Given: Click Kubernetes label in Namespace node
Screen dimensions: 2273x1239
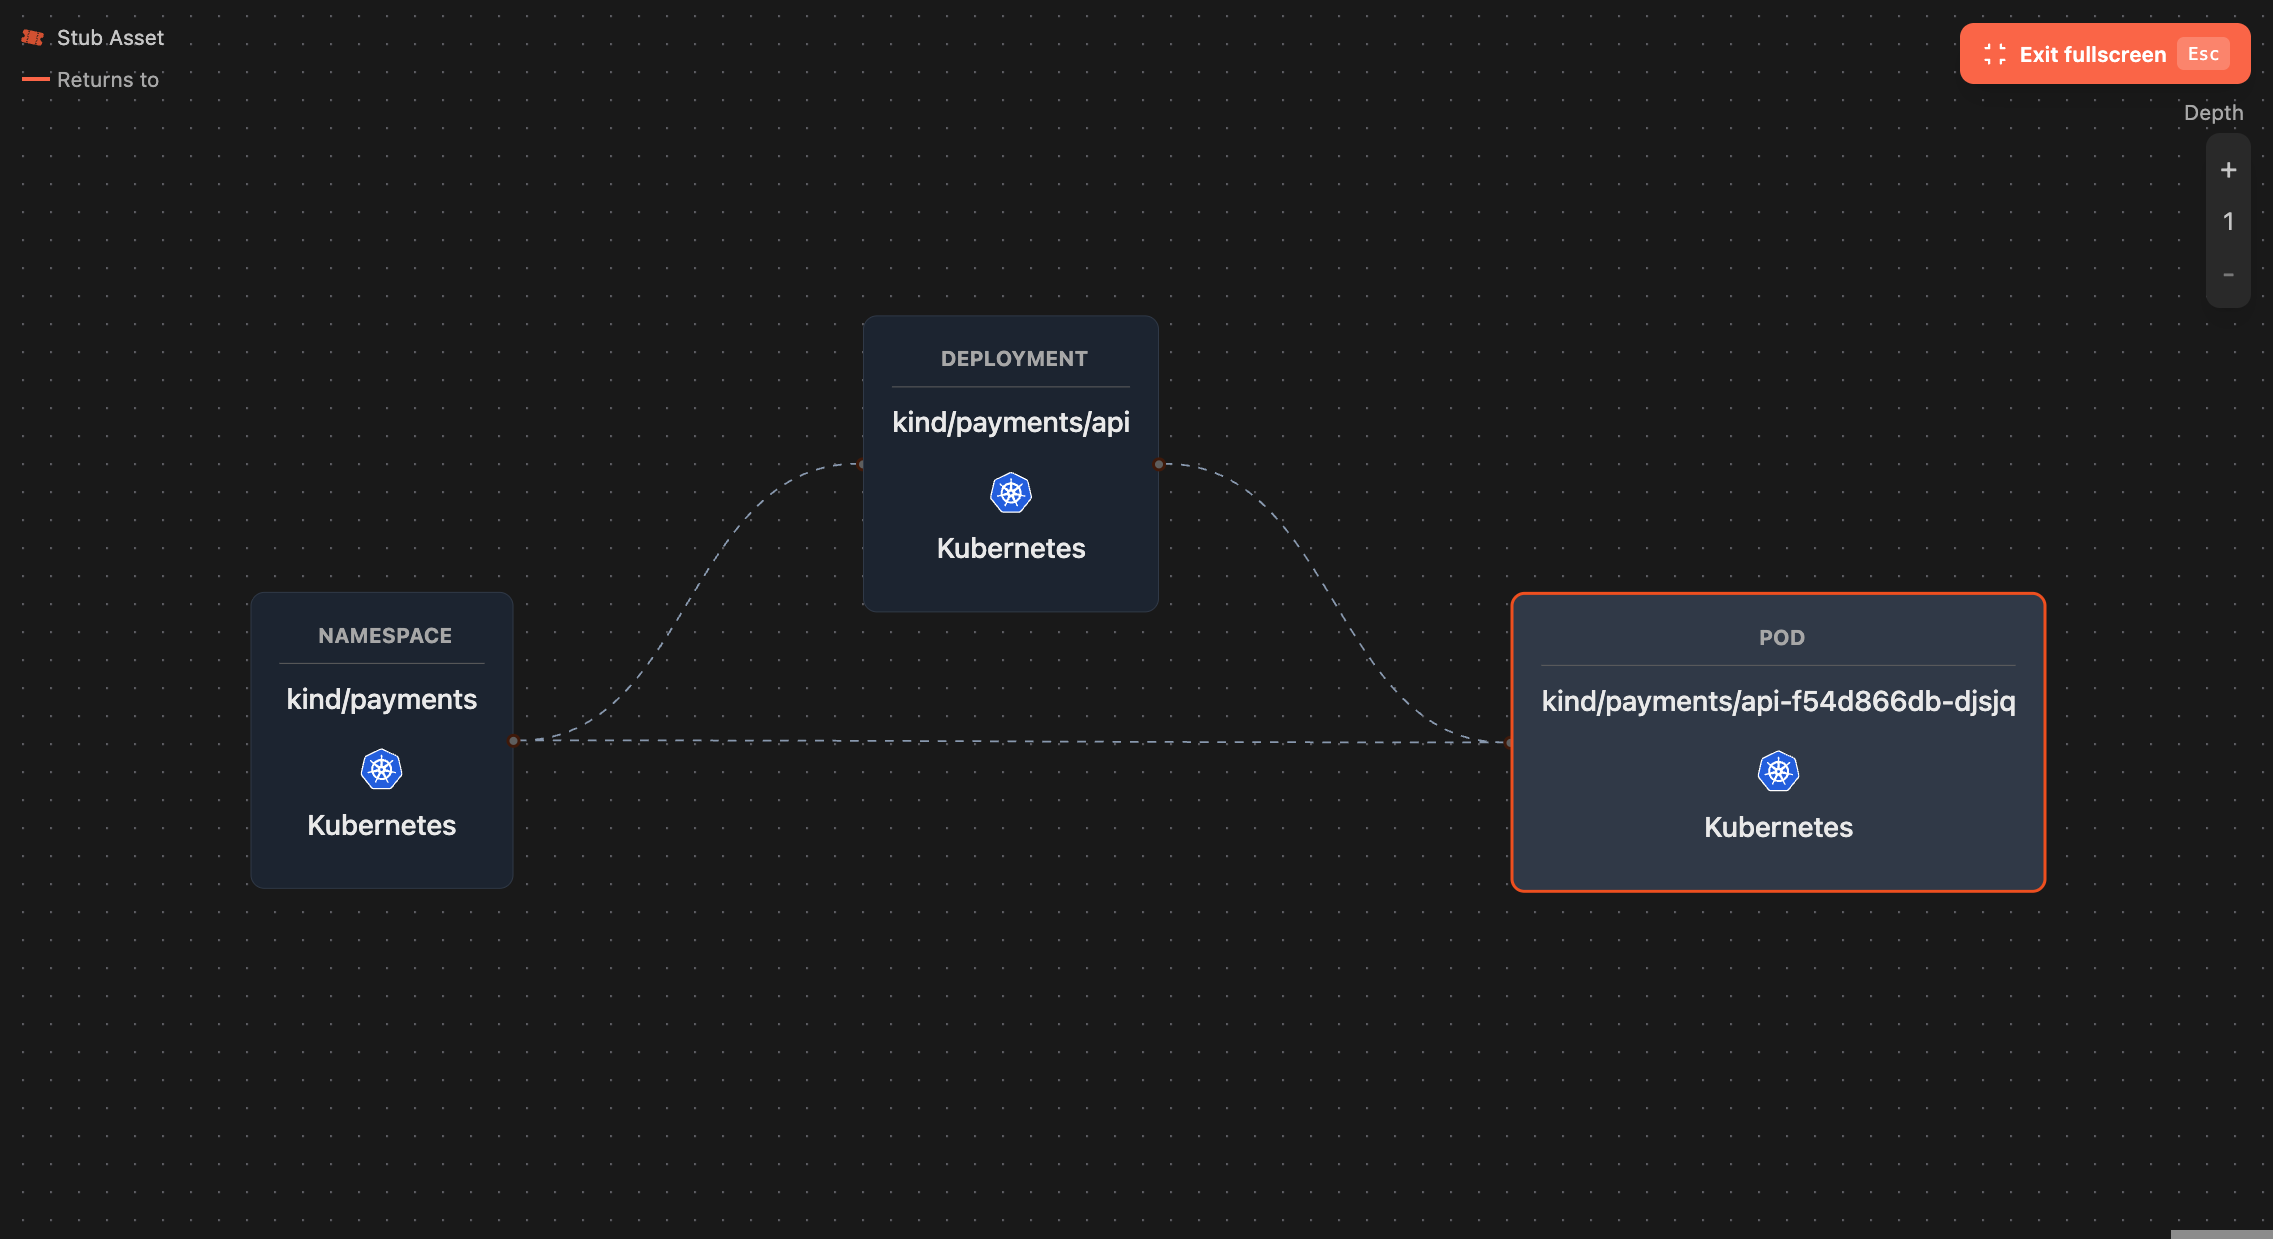Looking at the screenshot, I should coord(381,825).
